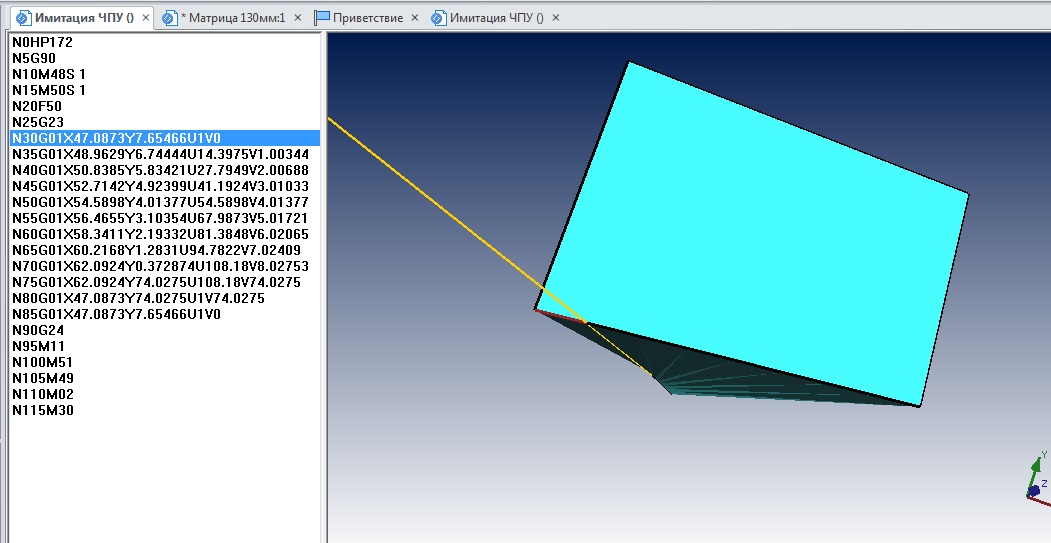Click the XYZ axis orientation indicator
Screen dimensions: 1051x543
click(x=1038, y=477)
